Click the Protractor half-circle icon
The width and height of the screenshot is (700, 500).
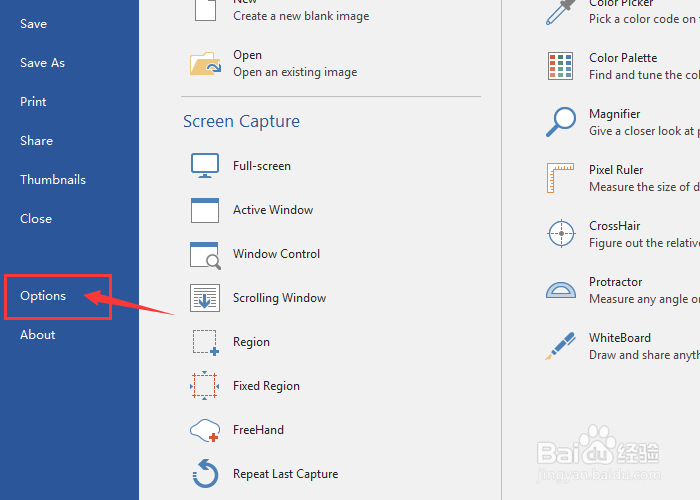pos(561,290)
